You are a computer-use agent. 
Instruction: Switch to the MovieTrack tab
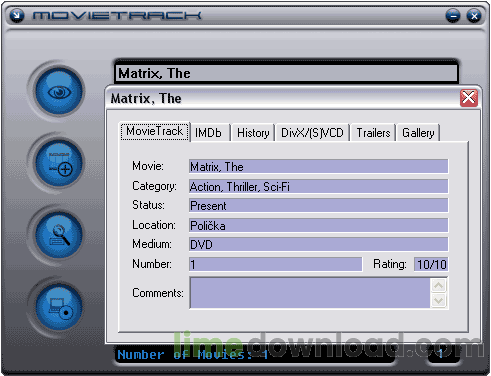(x=155, y=131)
